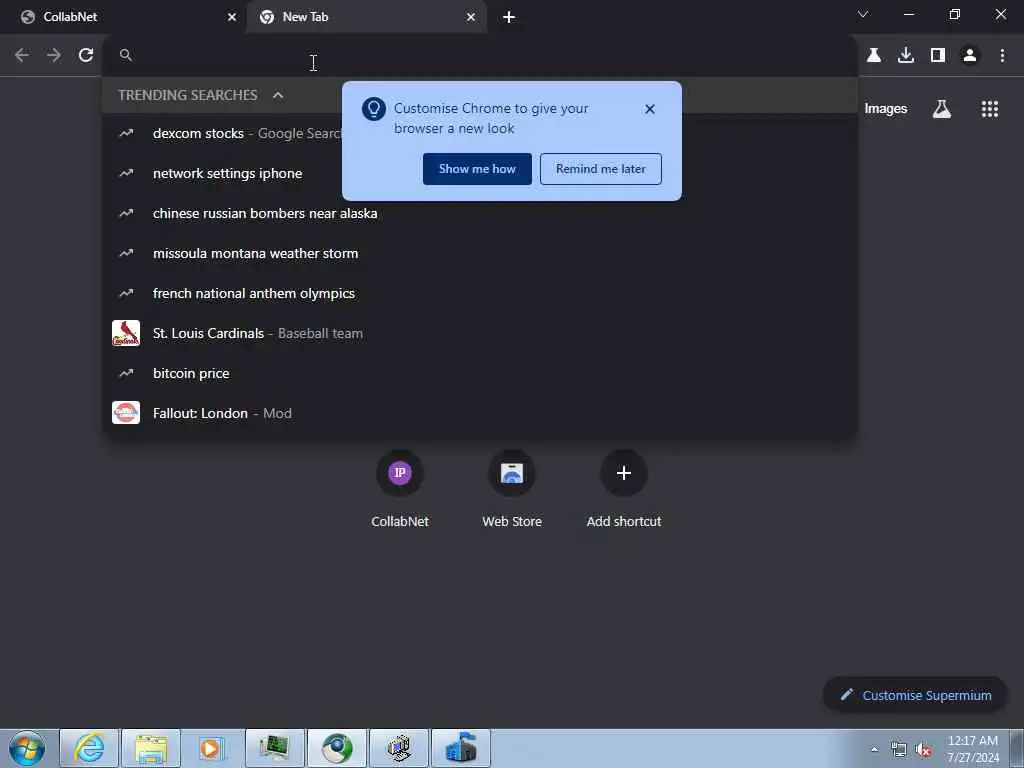Click St. Louis Cardinals logo thumbnail

(x=126, y=333)
